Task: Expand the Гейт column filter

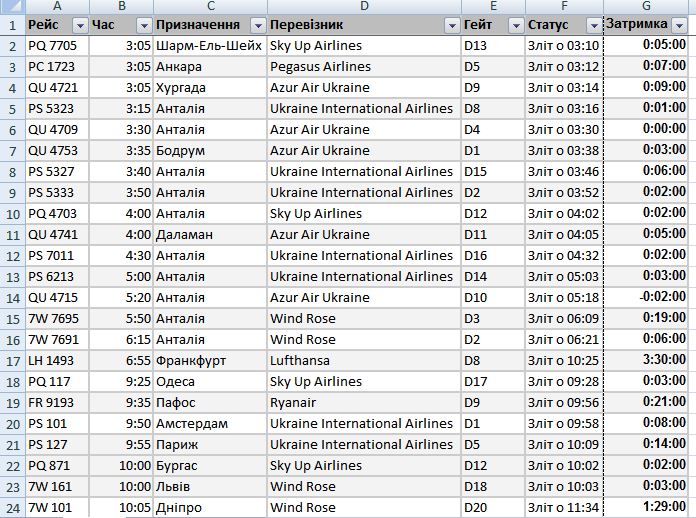Action: [516, 25]
